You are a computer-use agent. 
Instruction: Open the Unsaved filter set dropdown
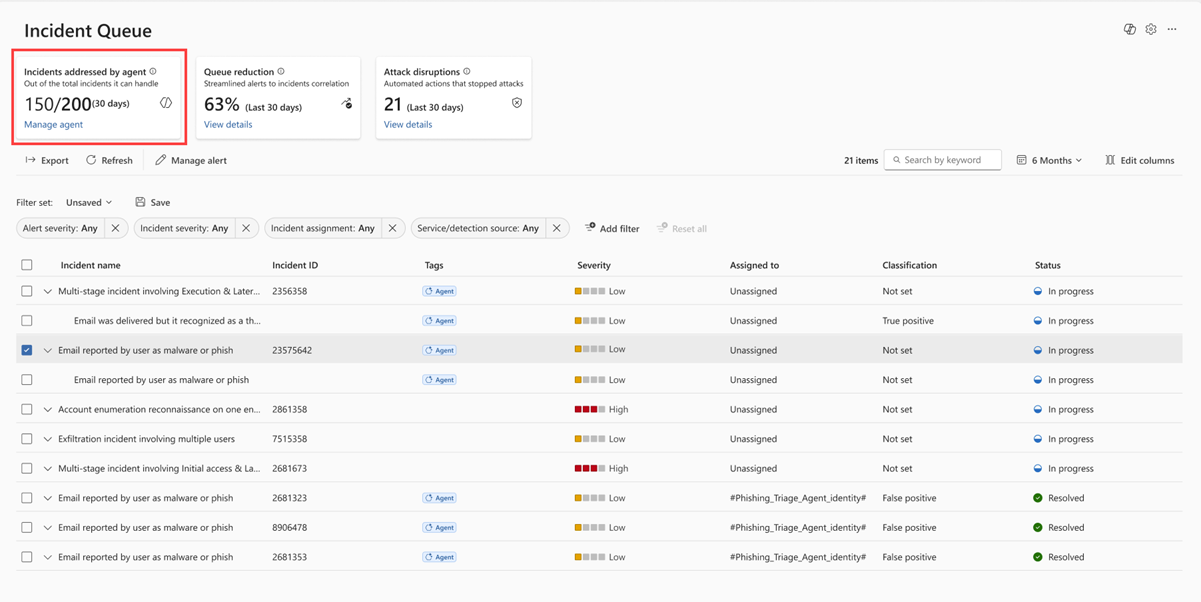[89, 202]
